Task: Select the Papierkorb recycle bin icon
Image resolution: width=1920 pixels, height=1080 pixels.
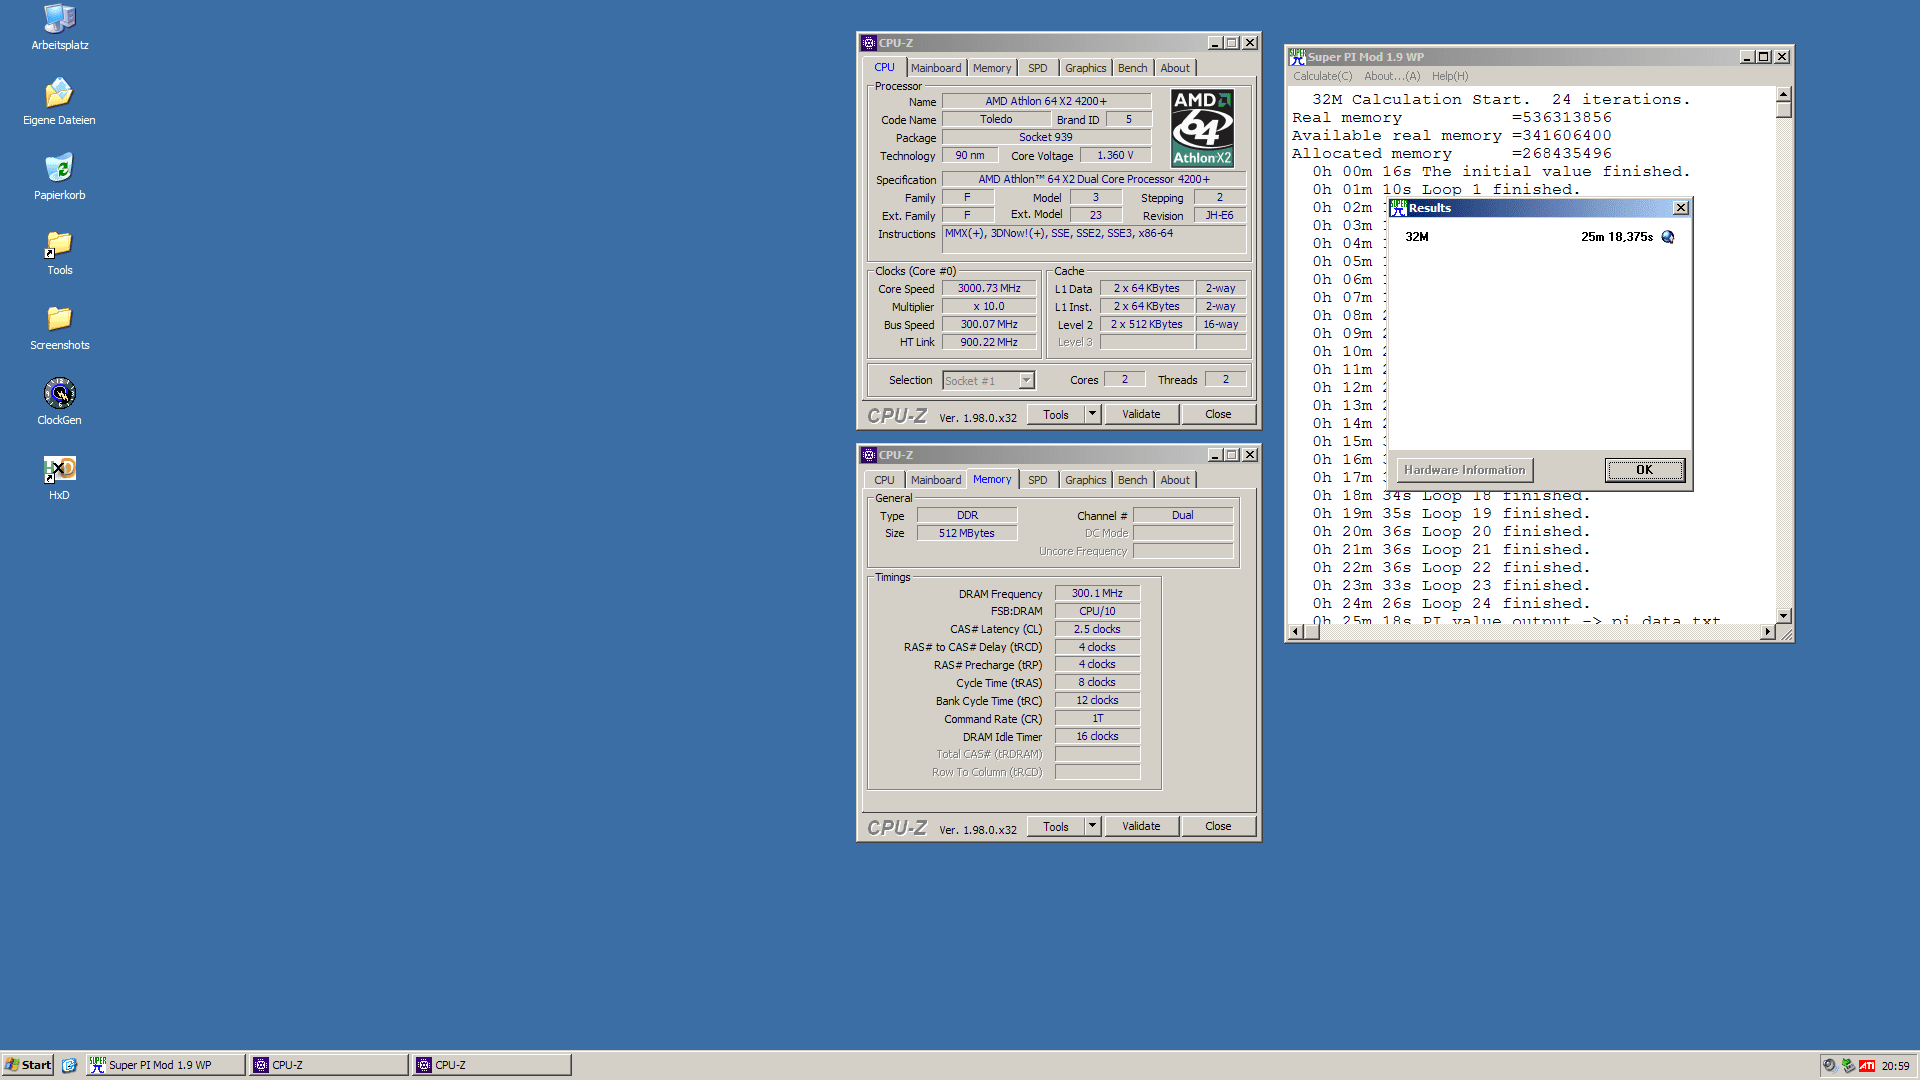Action: point(60,176)
